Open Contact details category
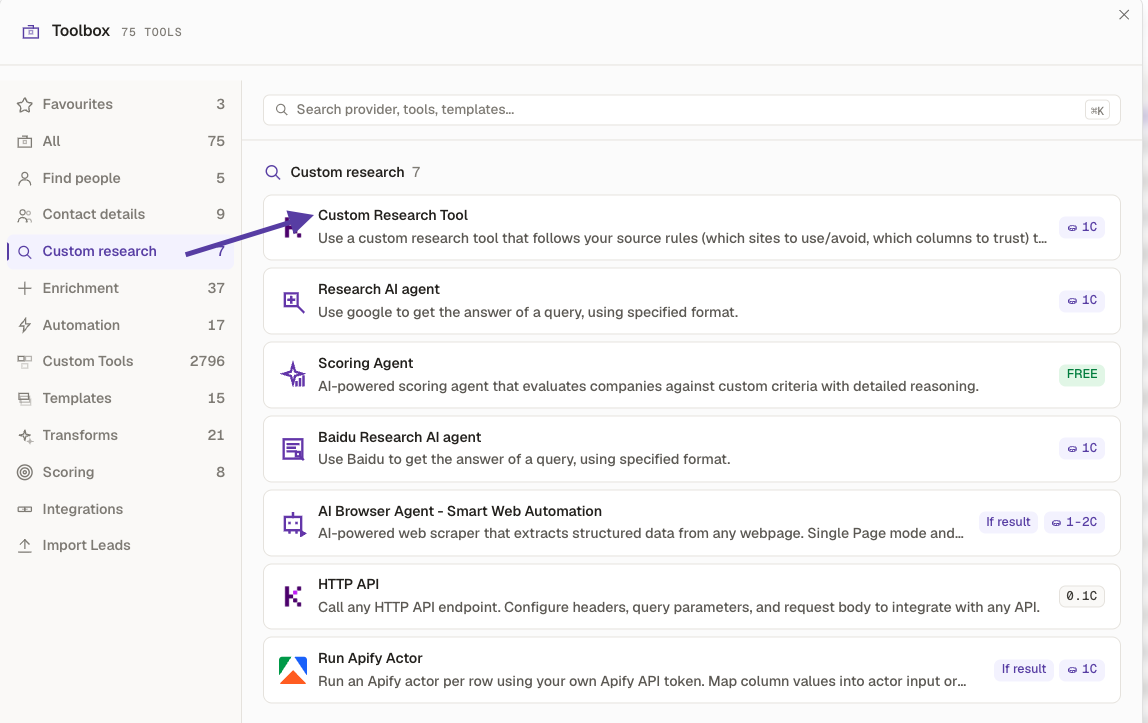This screenshot has height=723, width=1148. (120, 214)
